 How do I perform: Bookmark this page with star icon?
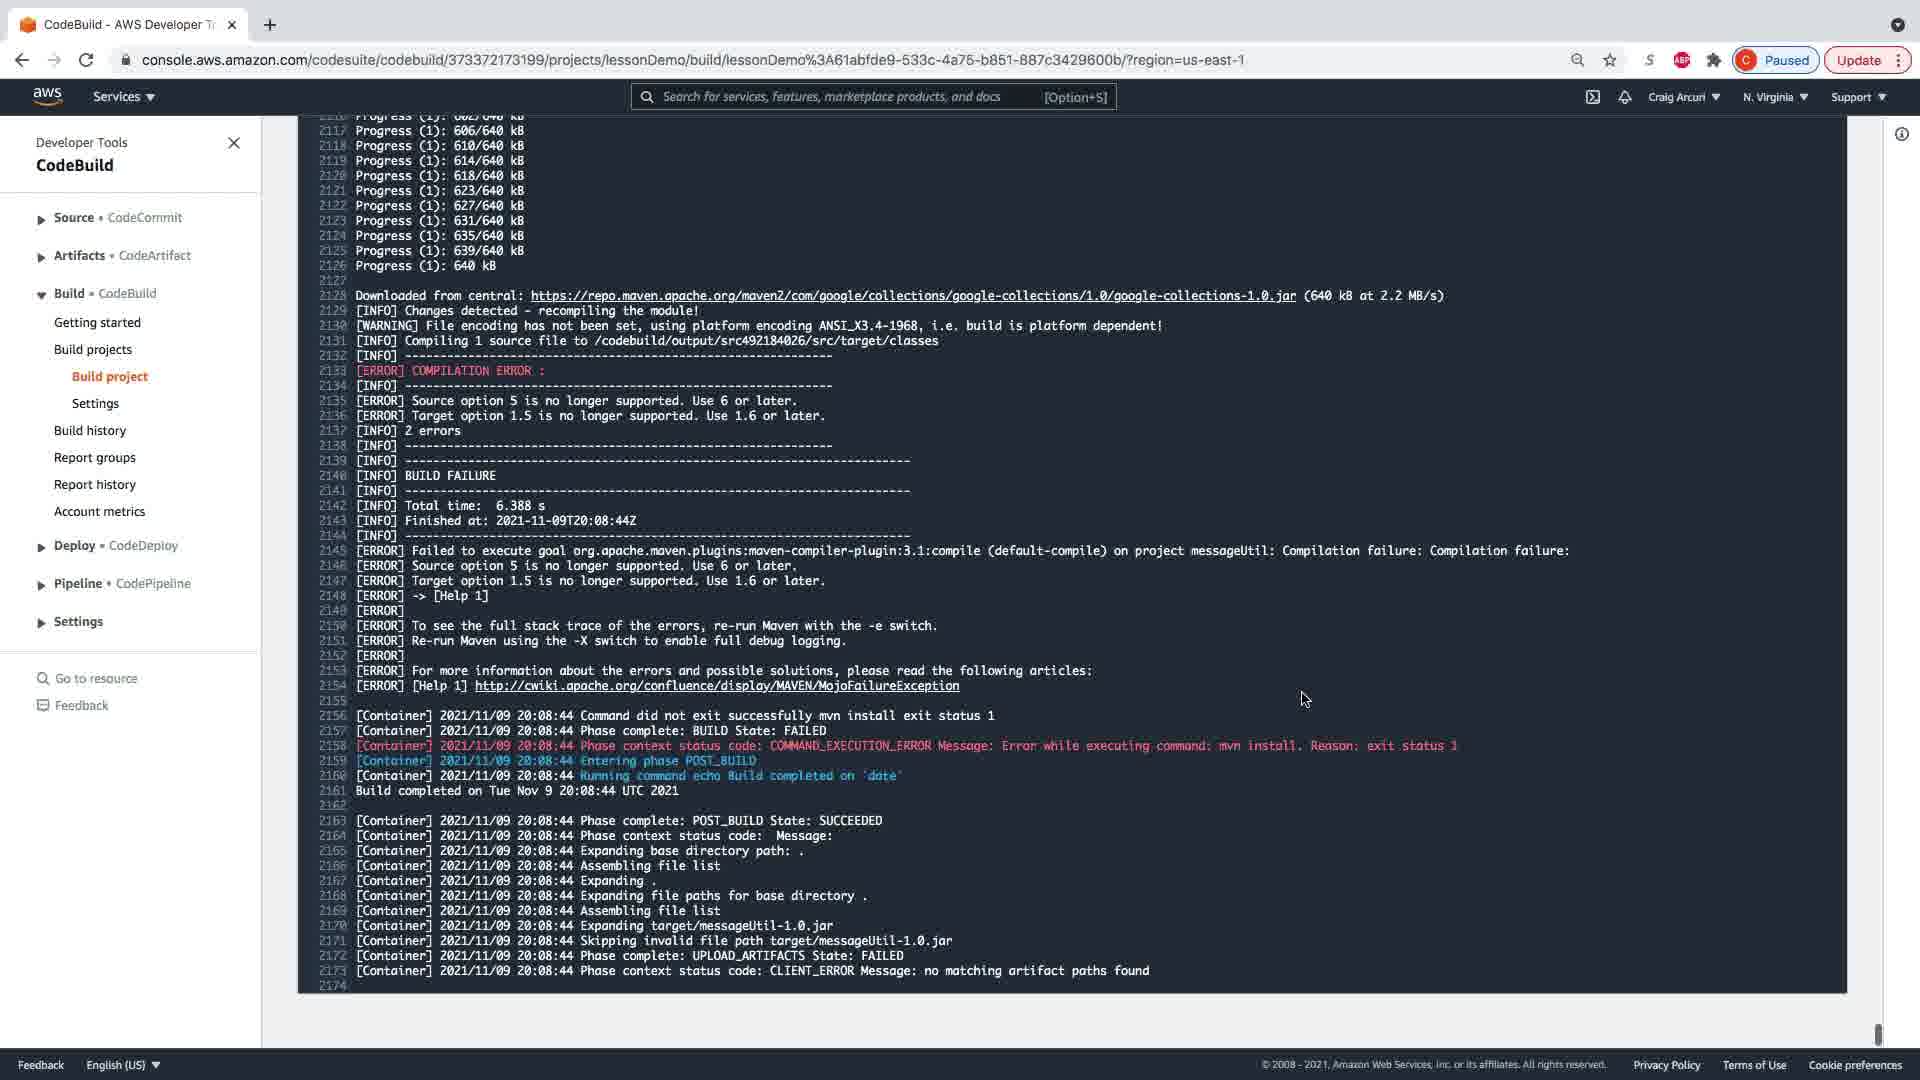click(1609, 60)
